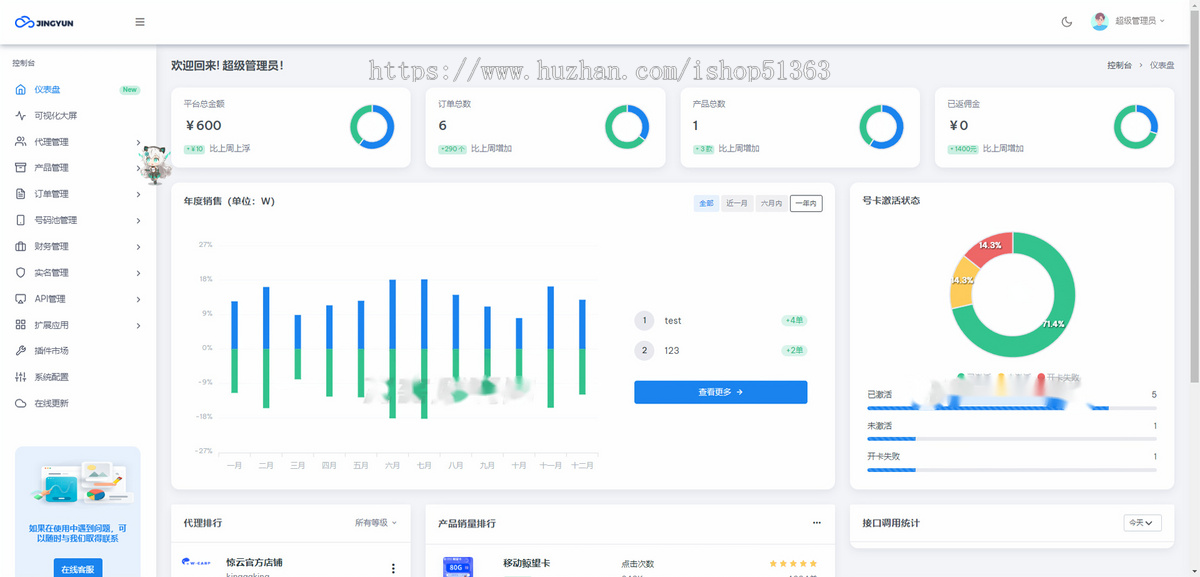Click the 123 ranking row
1200x577 pixels.
[720, 351]
